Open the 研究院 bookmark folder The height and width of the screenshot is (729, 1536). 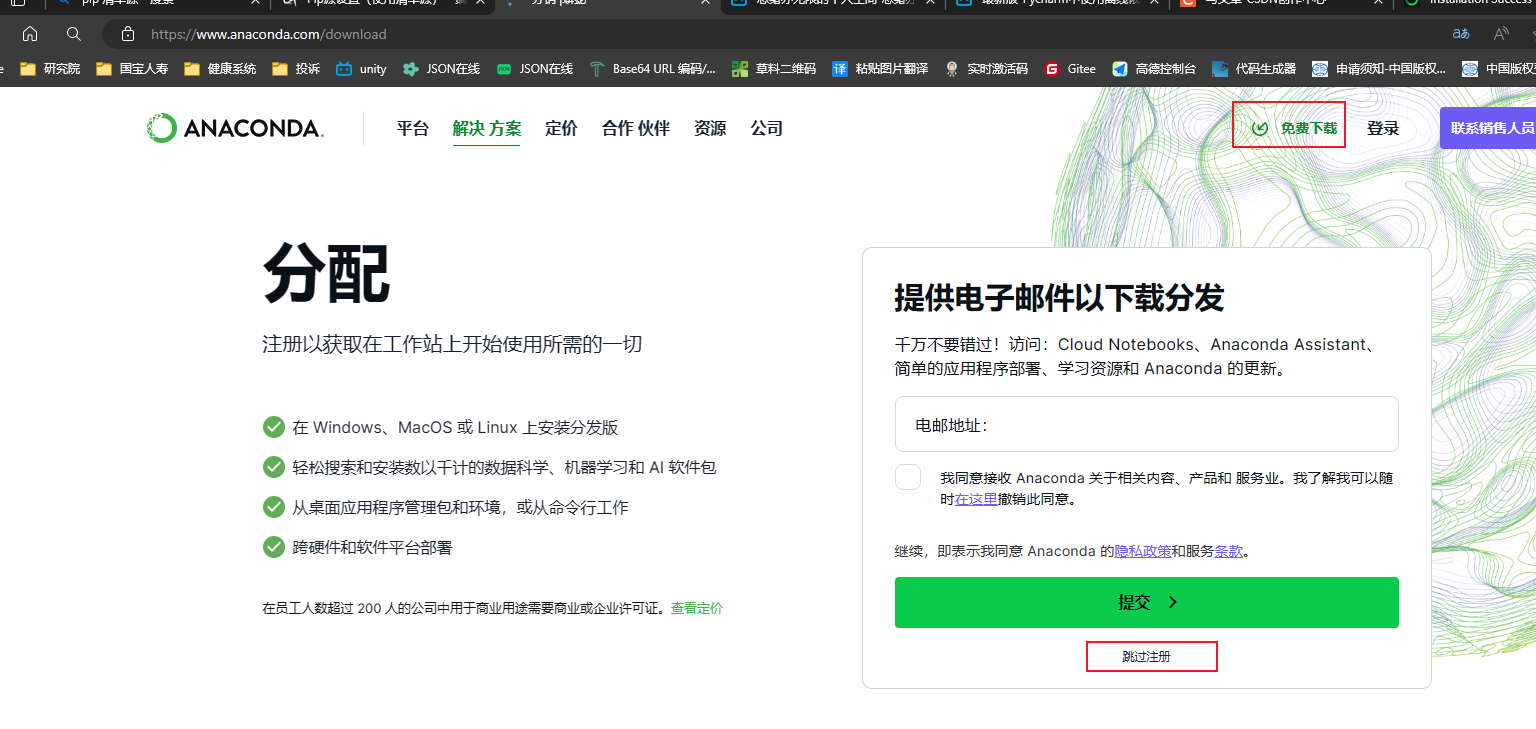click(51, 69)
